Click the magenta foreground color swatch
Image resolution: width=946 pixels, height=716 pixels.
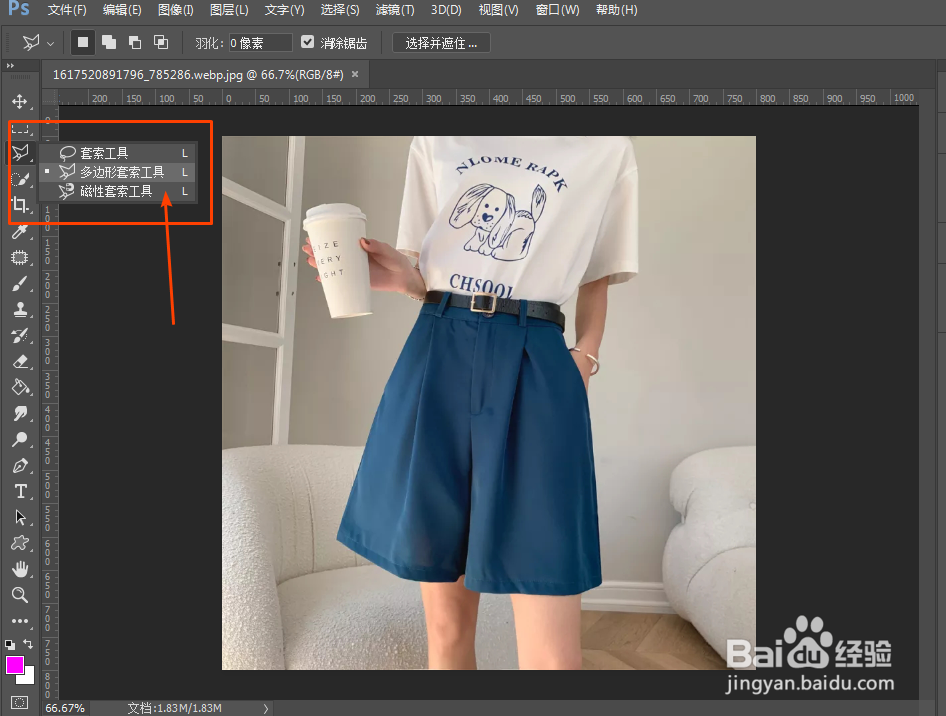[x=14, y=667]
